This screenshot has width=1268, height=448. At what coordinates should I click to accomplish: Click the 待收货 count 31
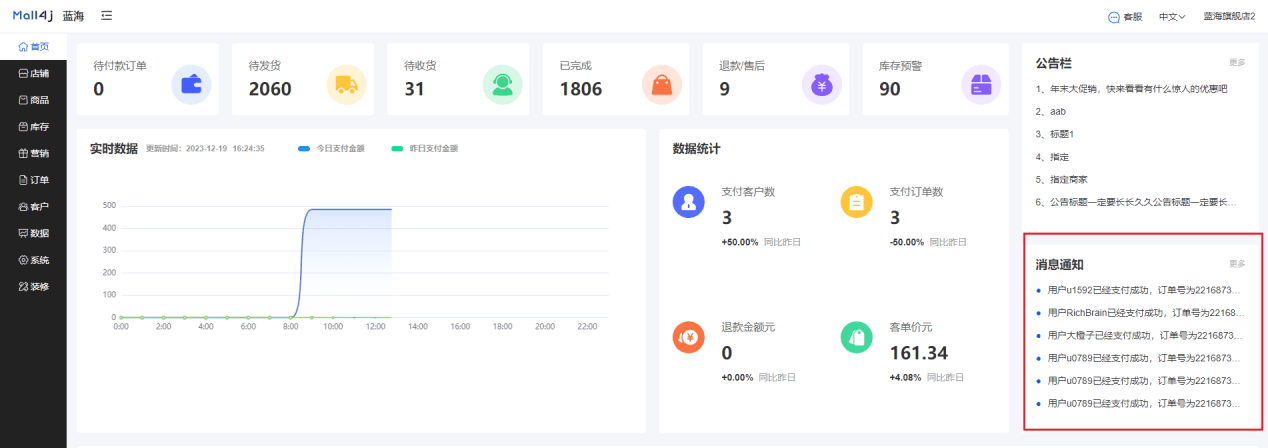pyautogui.click(x=414, y=89)
